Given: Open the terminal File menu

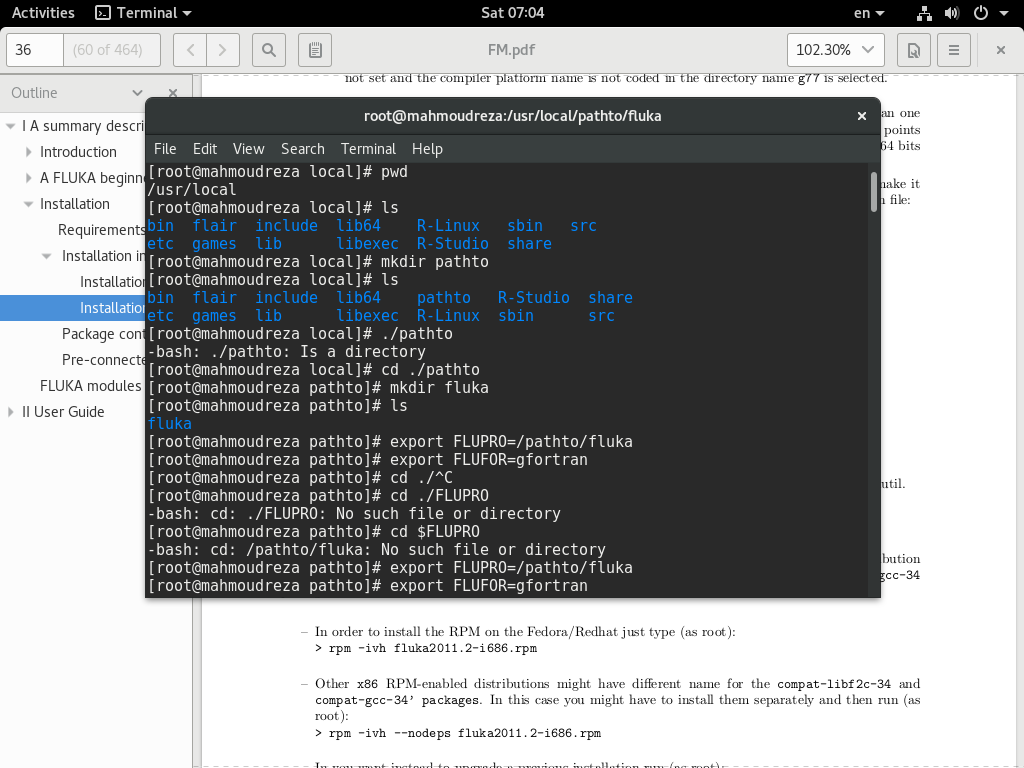Looking at the screenshot, I should tap(165, 149).
